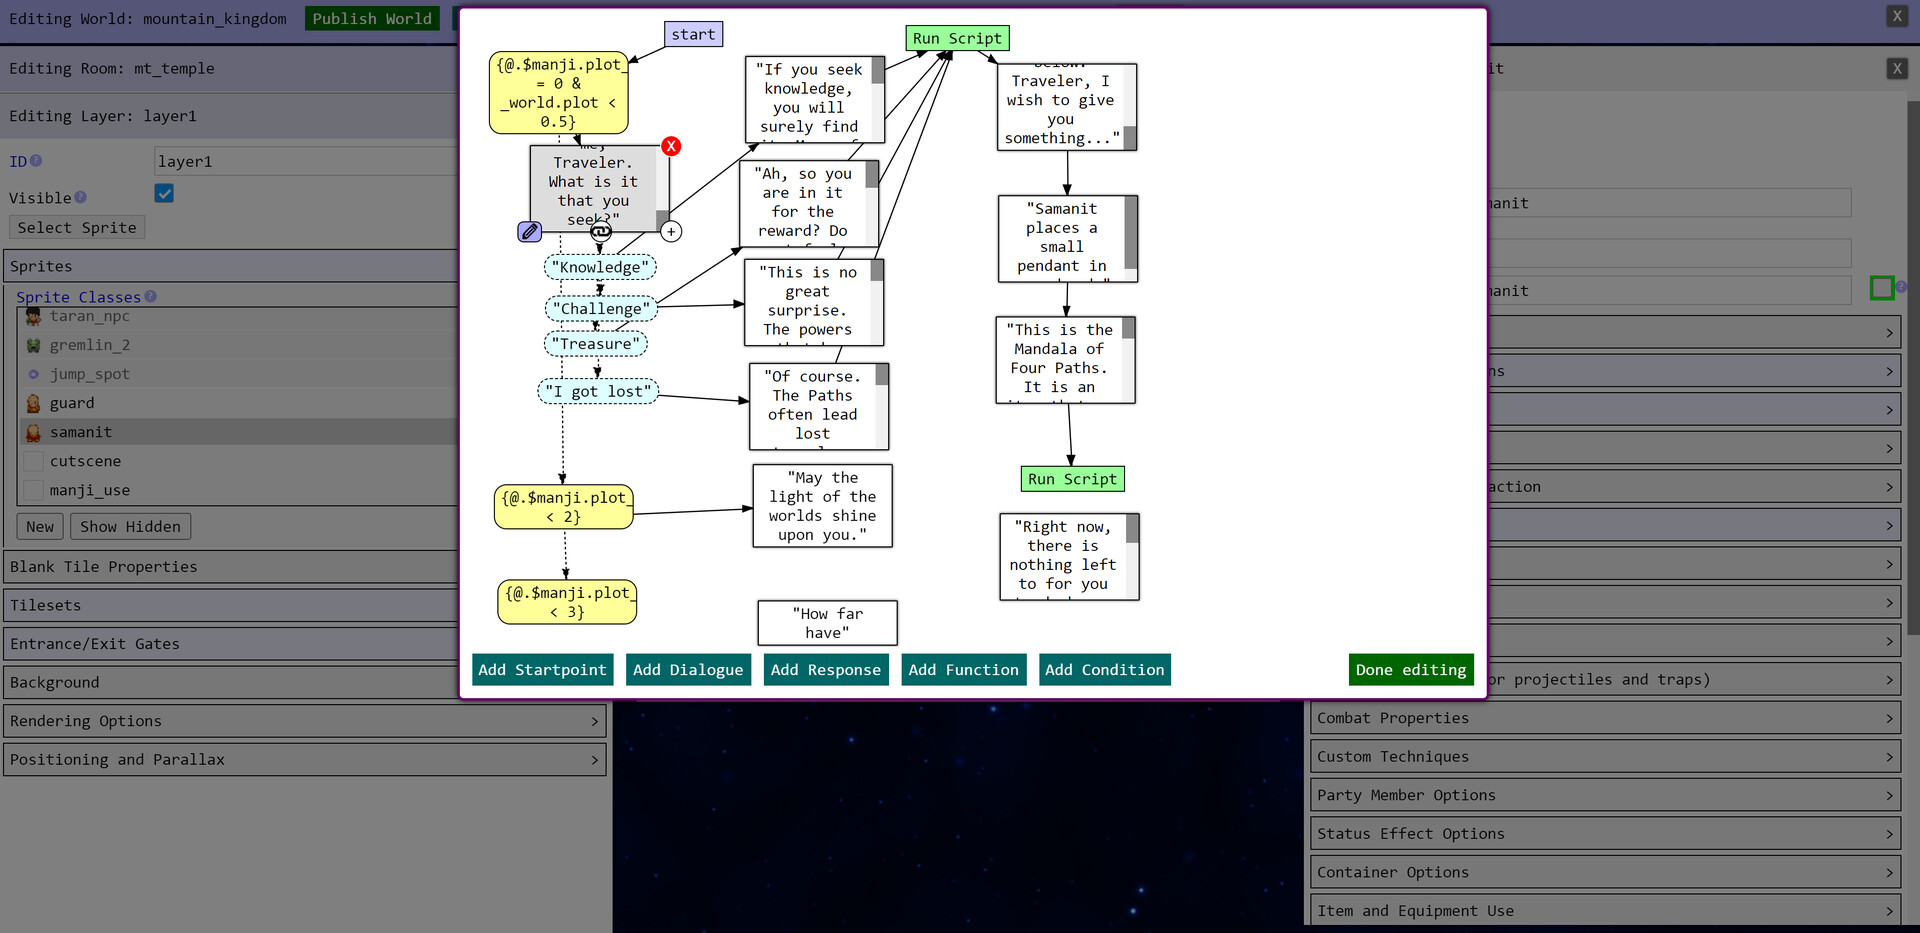The height and width of the screenshot is (933, 1920).
Task: Delete node with the red X icon
Action: 671,146
